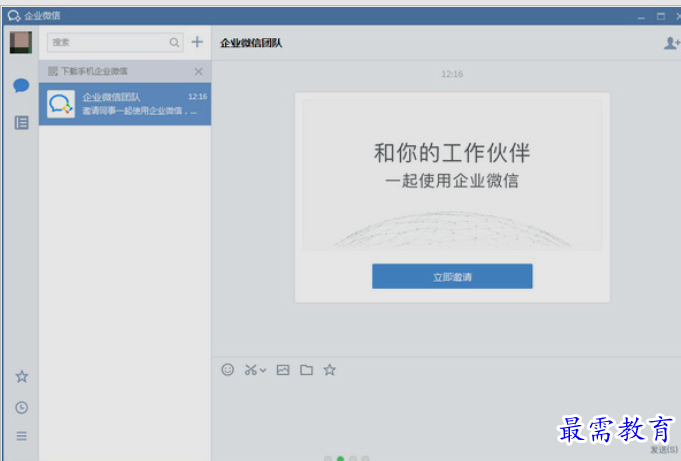Screen dimensions: 681x461
Task: Click the add member icon in chat header
Action: 672,43
